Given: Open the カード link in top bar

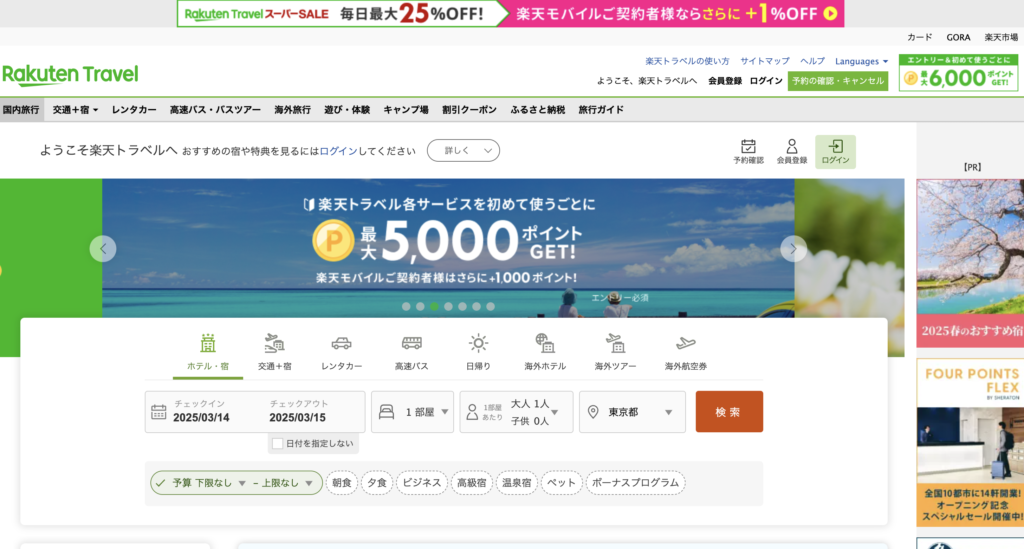Looking at the screenshot, I should [920, 37].
